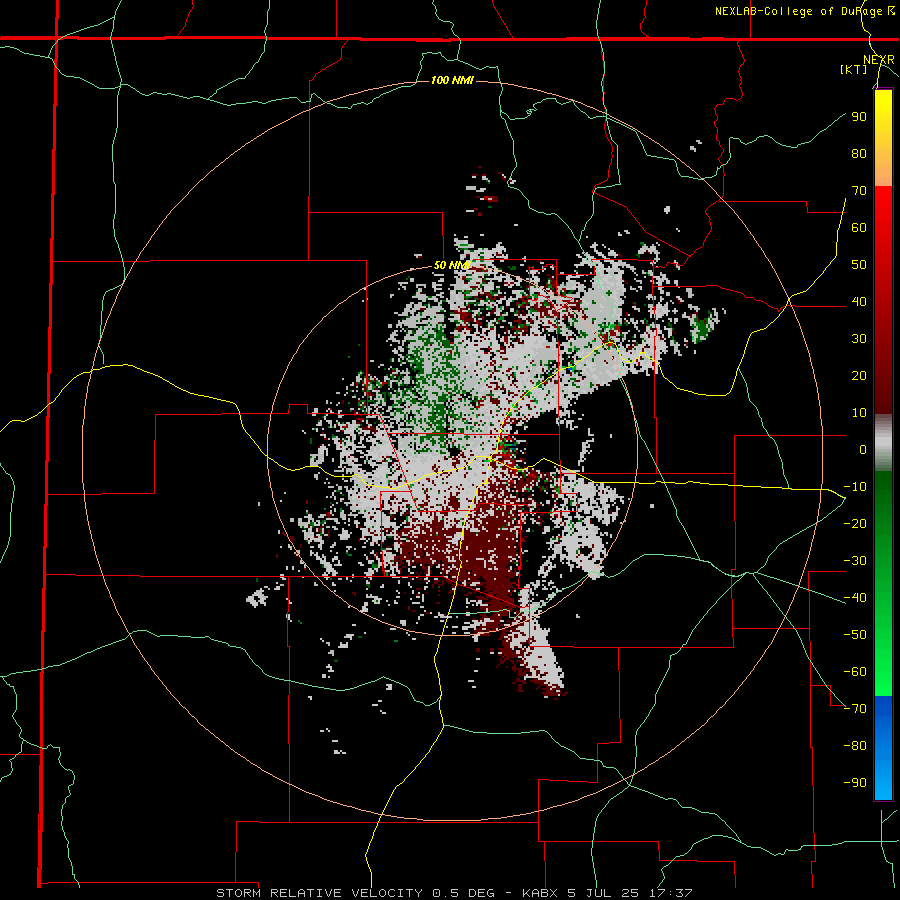Viewport: 900px width, 900px height.
Task: Click the gray zero-velocity segment of the color bar
Action: [x=883, y=443]
